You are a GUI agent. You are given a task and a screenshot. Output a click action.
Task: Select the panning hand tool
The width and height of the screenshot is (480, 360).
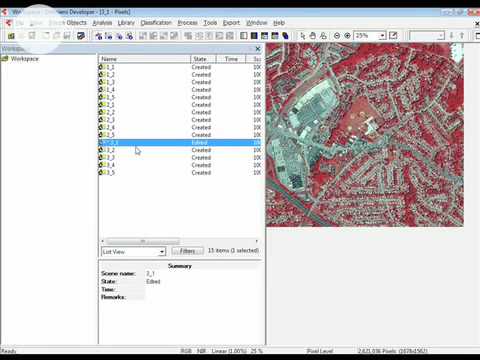pyautogui.click(x=313, y=36)
